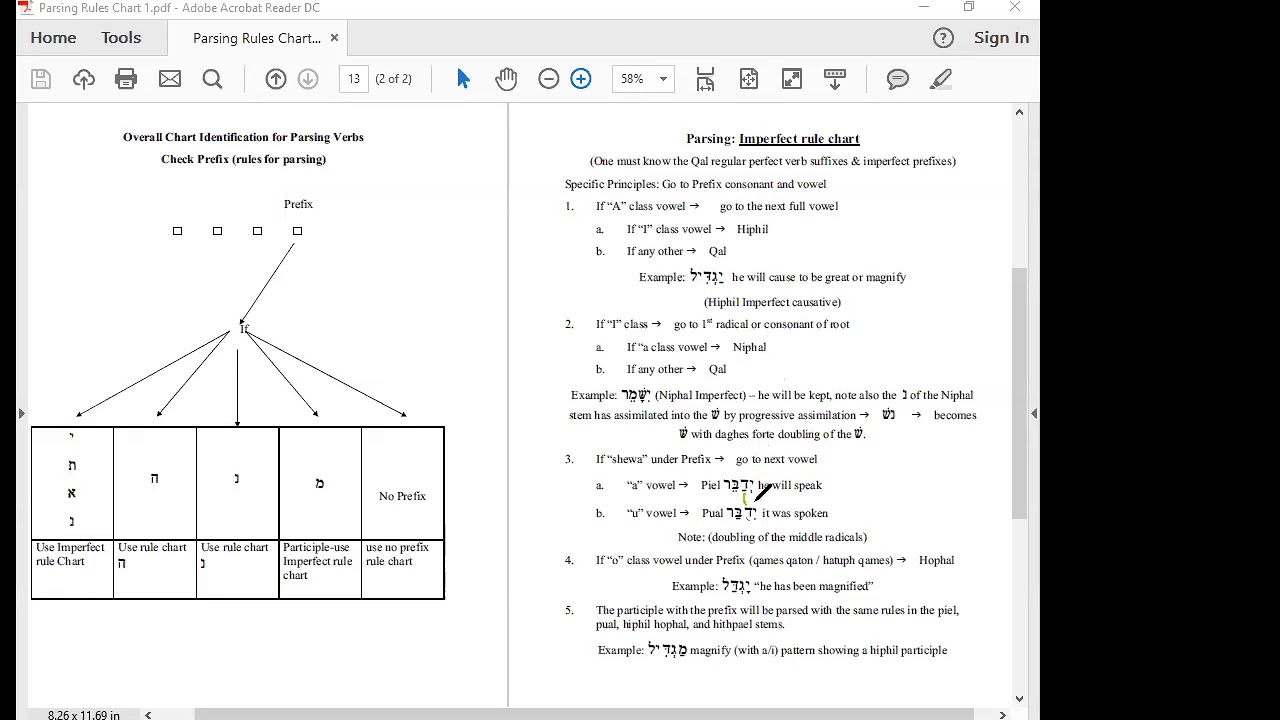Click the Sign In link
The image size is (1280, 720).
[1001, 38]
